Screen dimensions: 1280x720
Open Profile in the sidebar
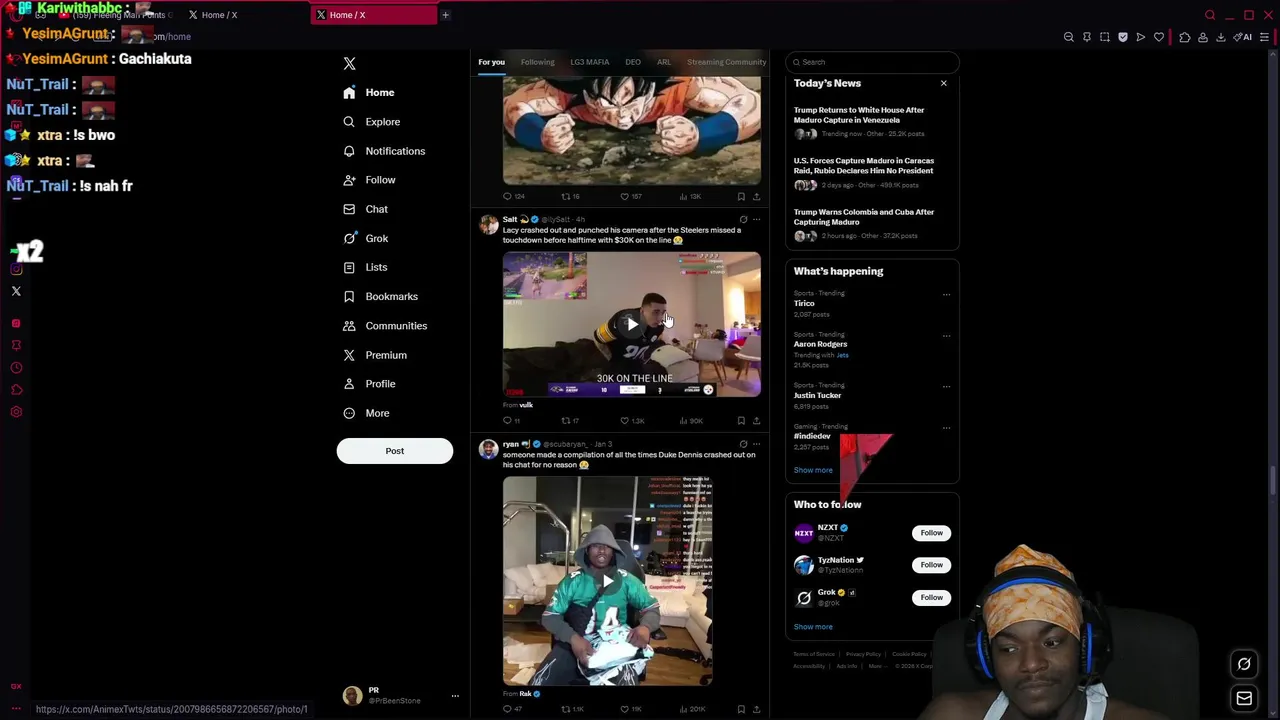point(369,384)
